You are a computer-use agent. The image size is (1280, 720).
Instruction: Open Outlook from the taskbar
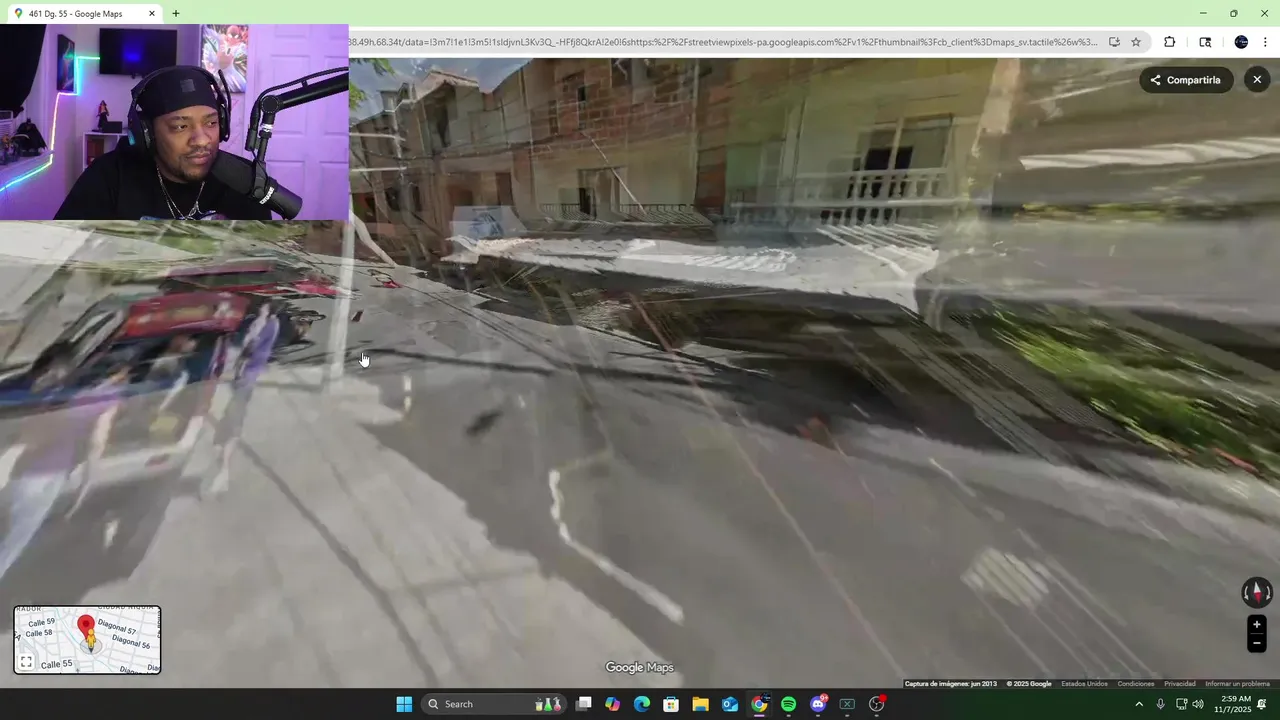point(730,704)
